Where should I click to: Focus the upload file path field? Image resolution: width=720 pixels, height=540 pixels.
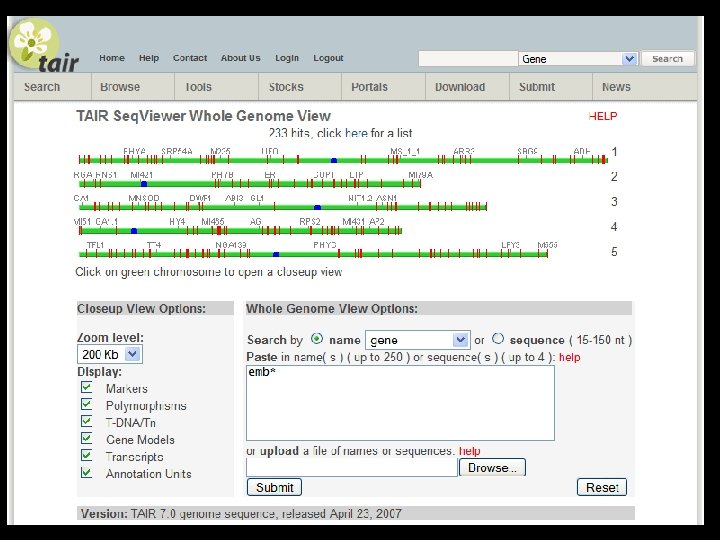click(x=352, y=467)
